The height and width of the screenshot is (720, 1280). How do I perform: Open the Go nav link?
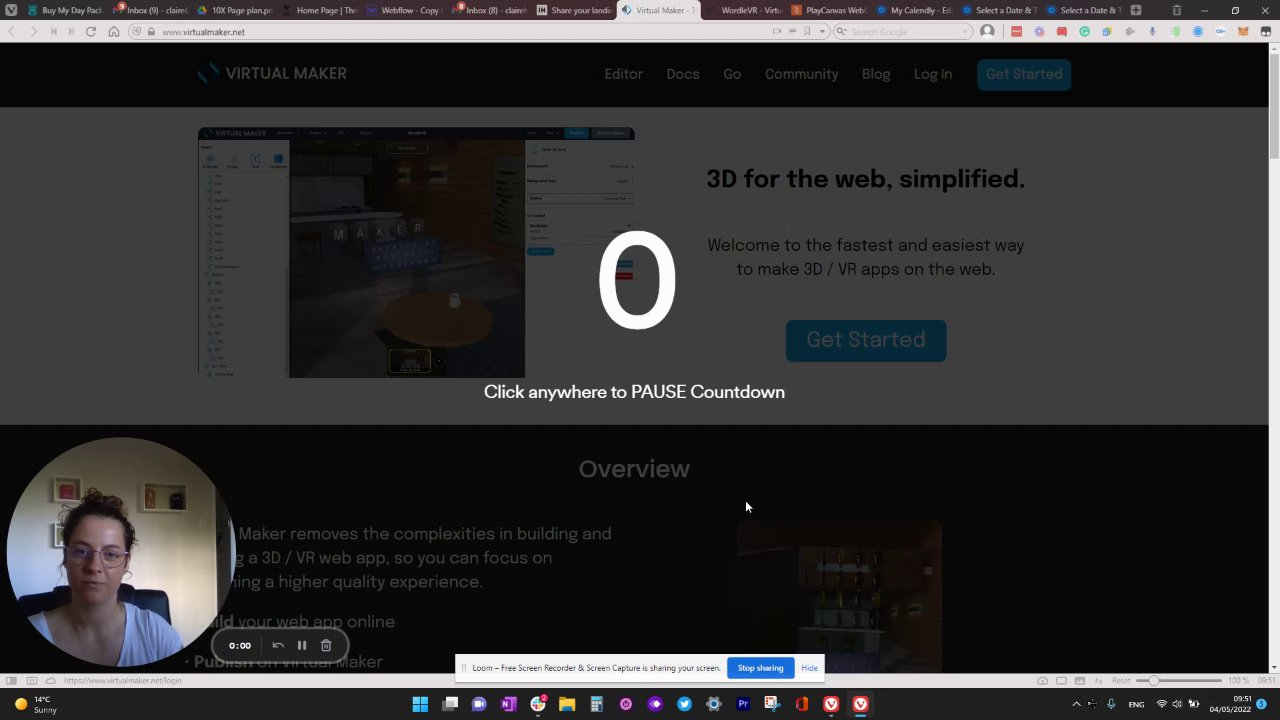[x=732, y=74]
